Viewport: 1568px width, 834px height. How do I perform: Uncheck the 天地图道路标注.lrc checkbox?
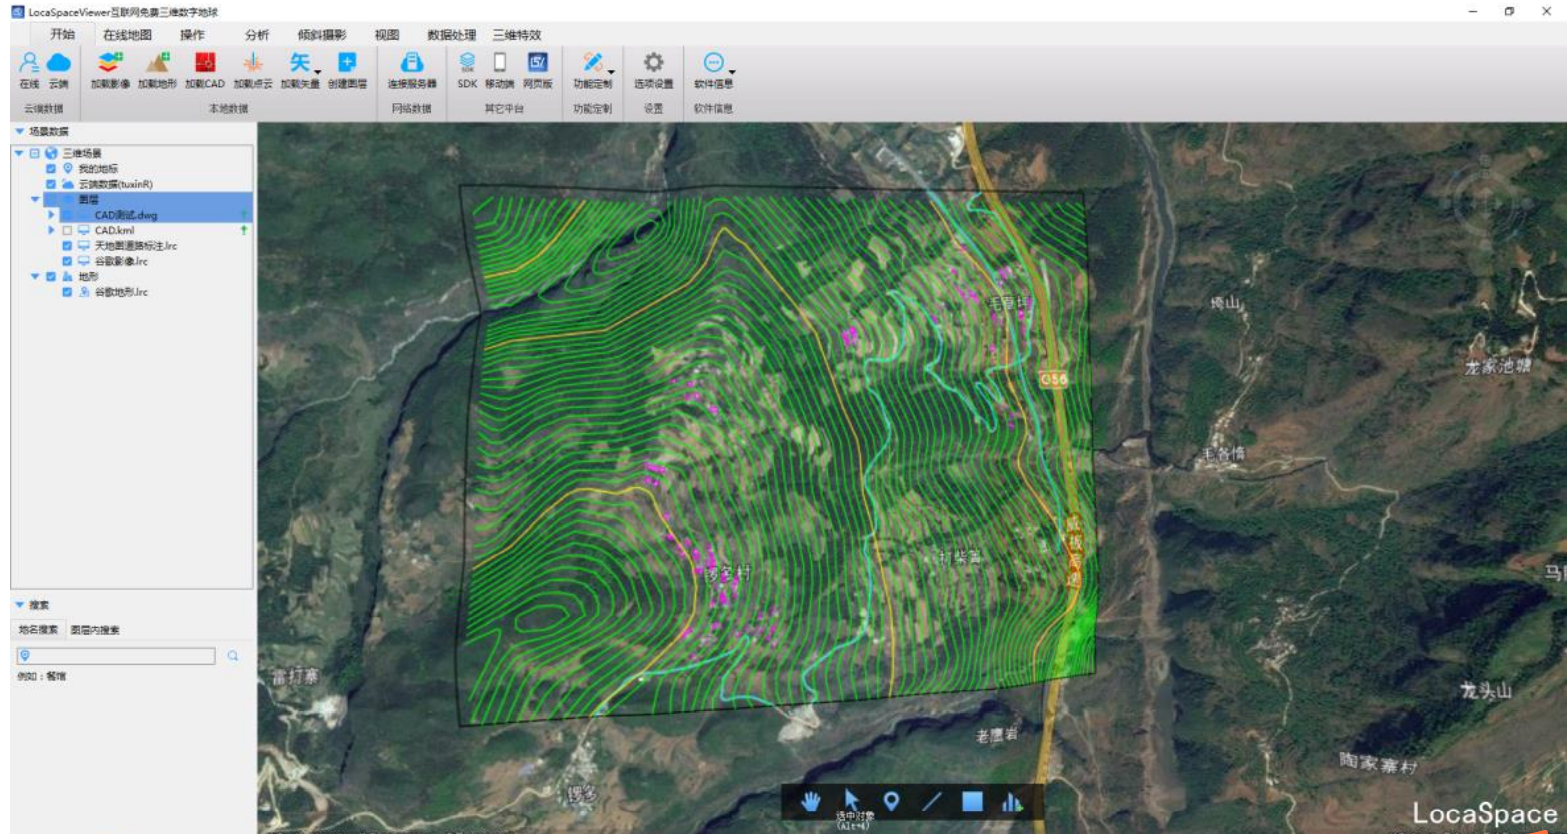[67, 246]
